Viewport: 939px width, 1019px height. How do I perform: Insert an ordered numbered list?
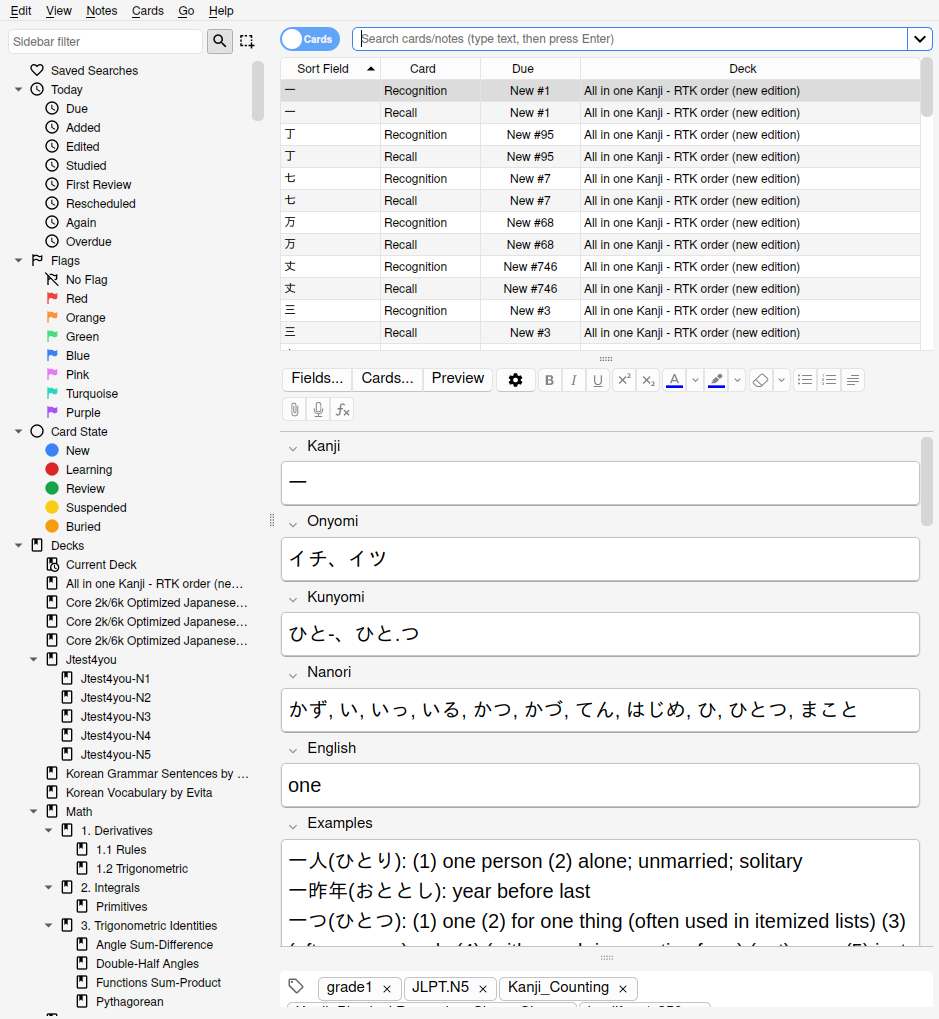pyautogui.click(x=829, y=380)
